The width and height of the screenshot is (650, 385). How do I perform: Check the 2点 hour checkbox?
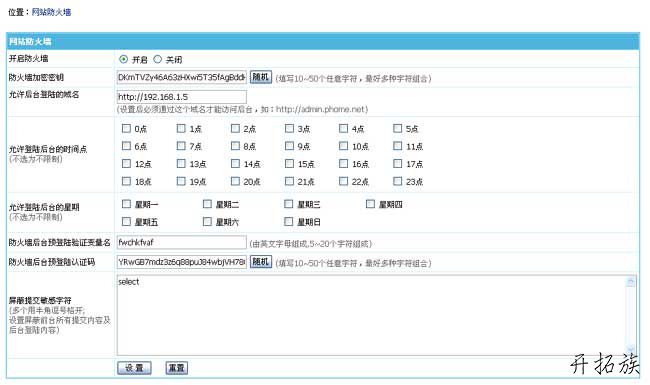coord(235,128)
